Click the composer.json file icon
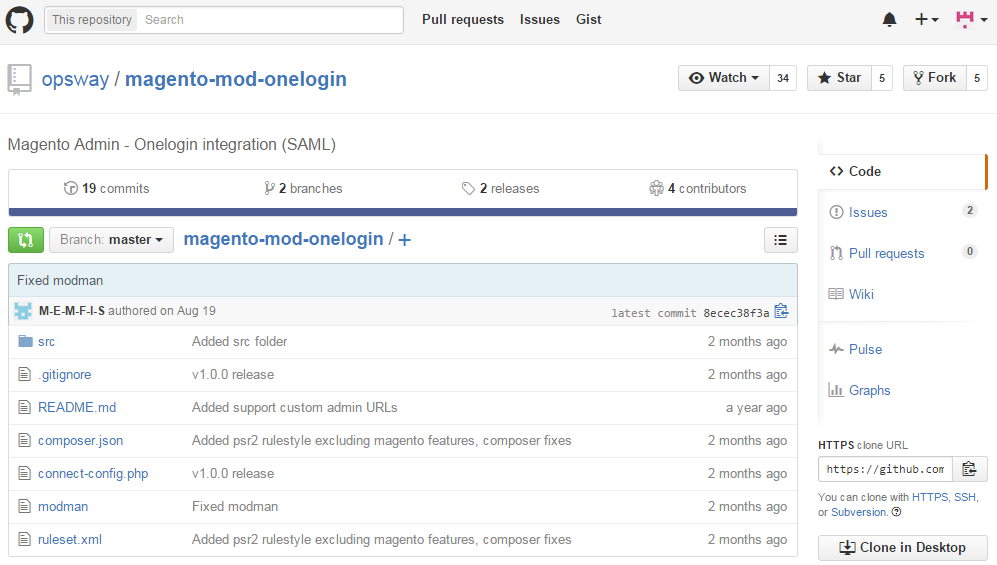 (24, 440)
